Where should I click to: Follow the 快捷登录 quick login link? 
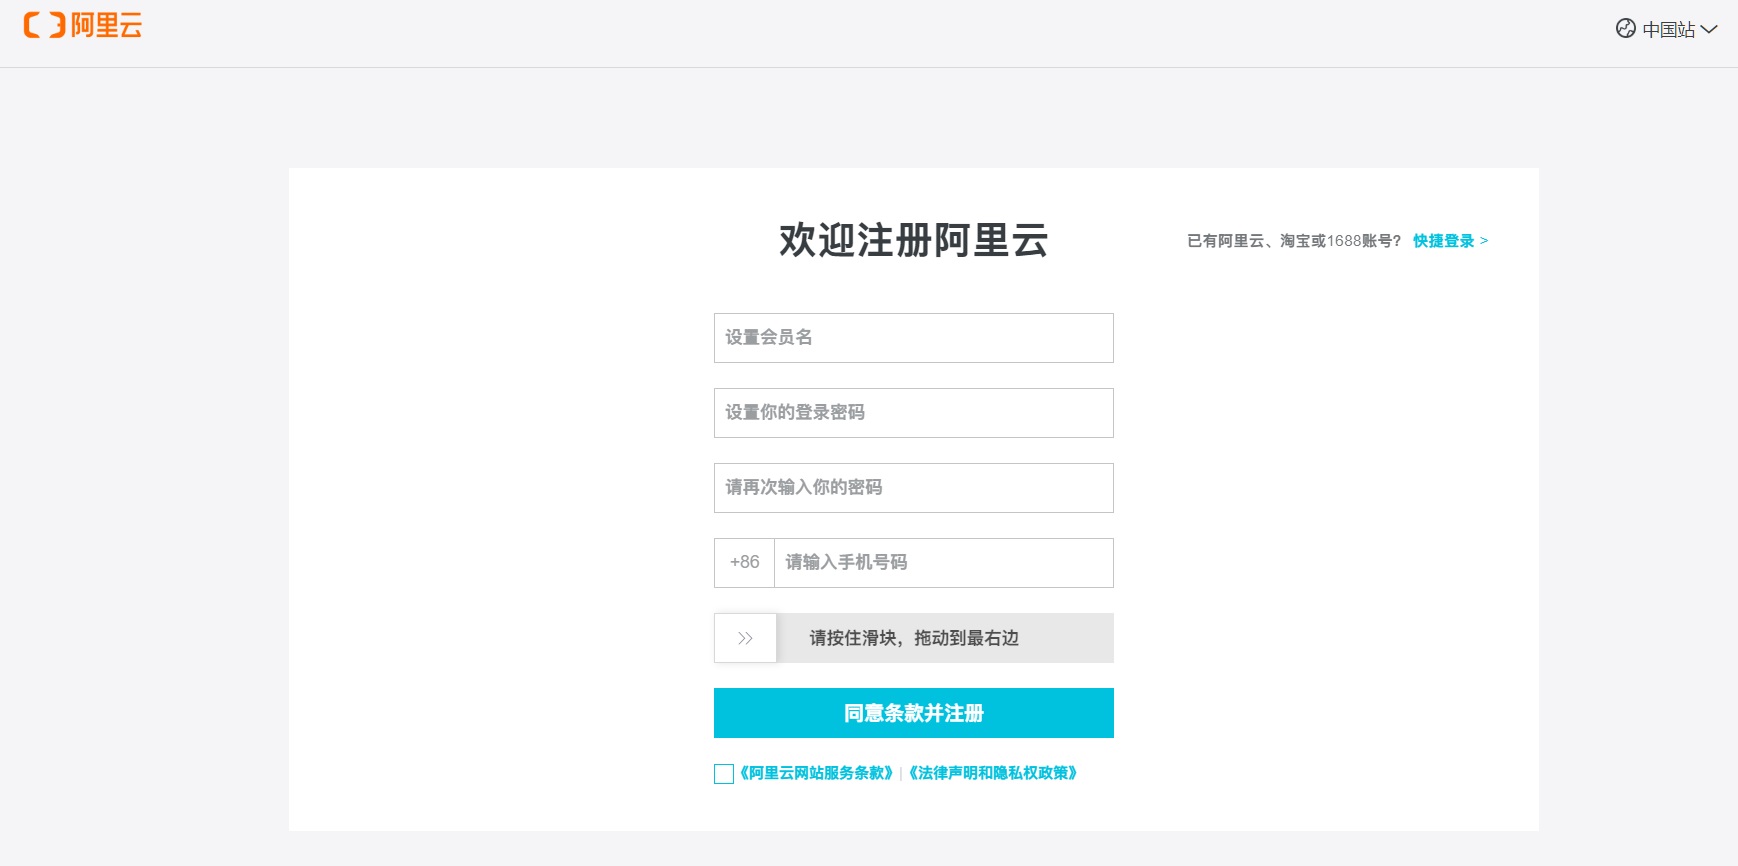(x=1450, y=241)
